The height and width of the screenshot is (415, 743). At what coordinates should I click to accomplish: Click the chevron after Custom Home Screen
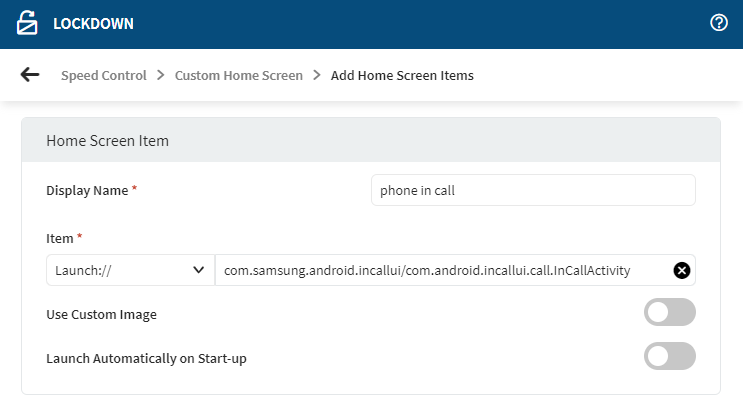click(317, 75)
